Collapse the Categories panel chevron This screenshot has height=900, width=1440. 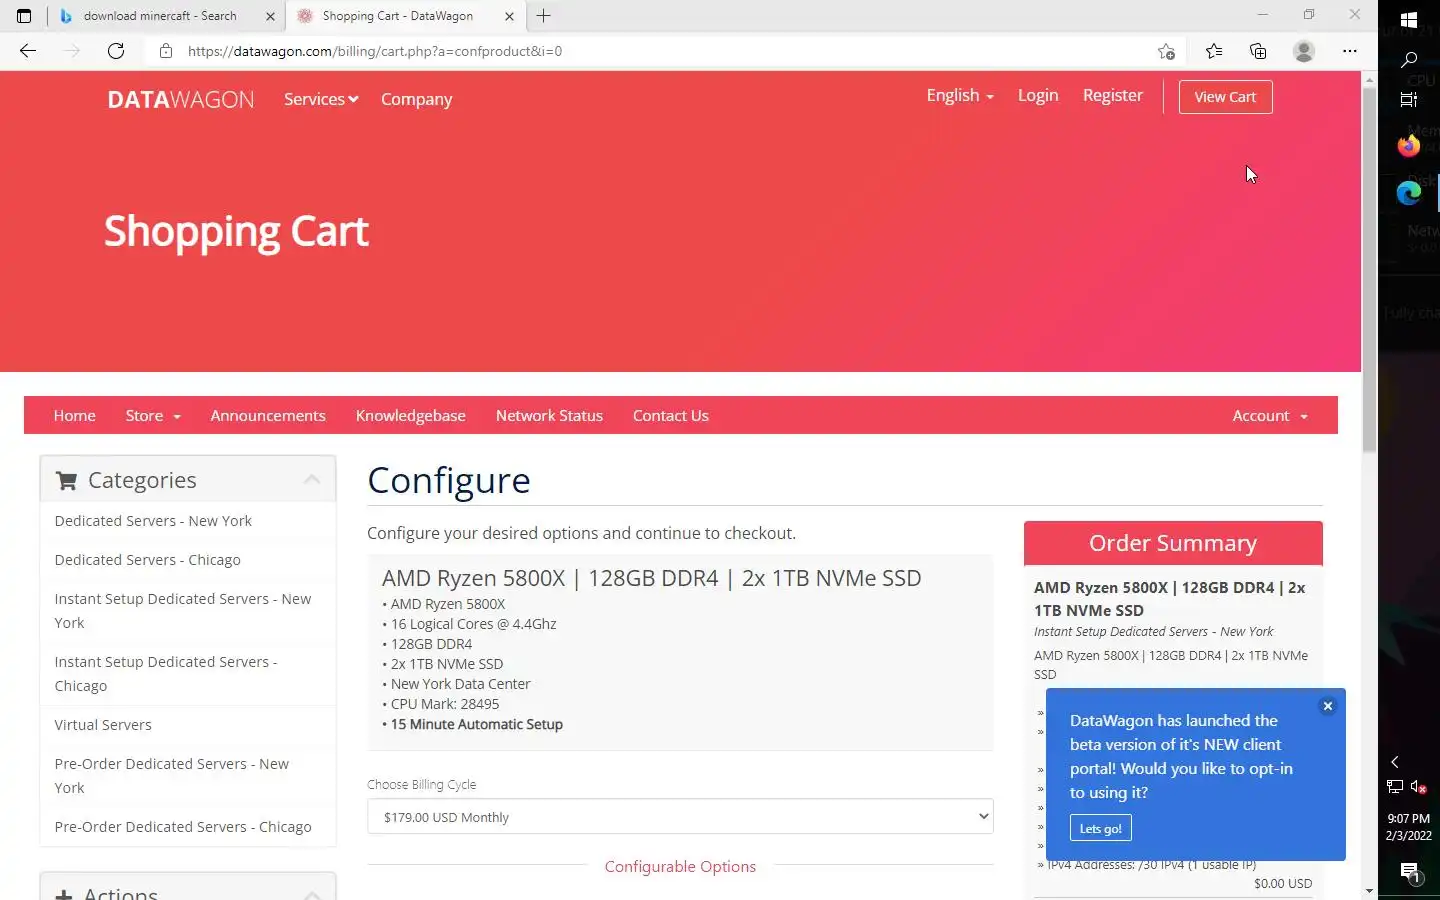[x=312, y=480]
